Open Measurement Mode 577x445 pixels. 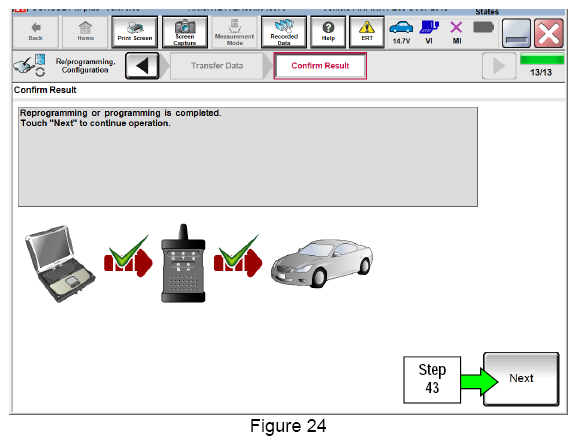(x=234, y=32)
